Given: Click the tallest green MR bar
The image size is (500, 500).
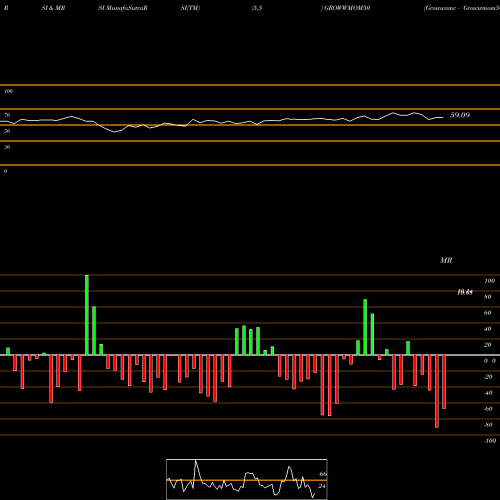Looking at the screenshot, I should click(87, 315).
